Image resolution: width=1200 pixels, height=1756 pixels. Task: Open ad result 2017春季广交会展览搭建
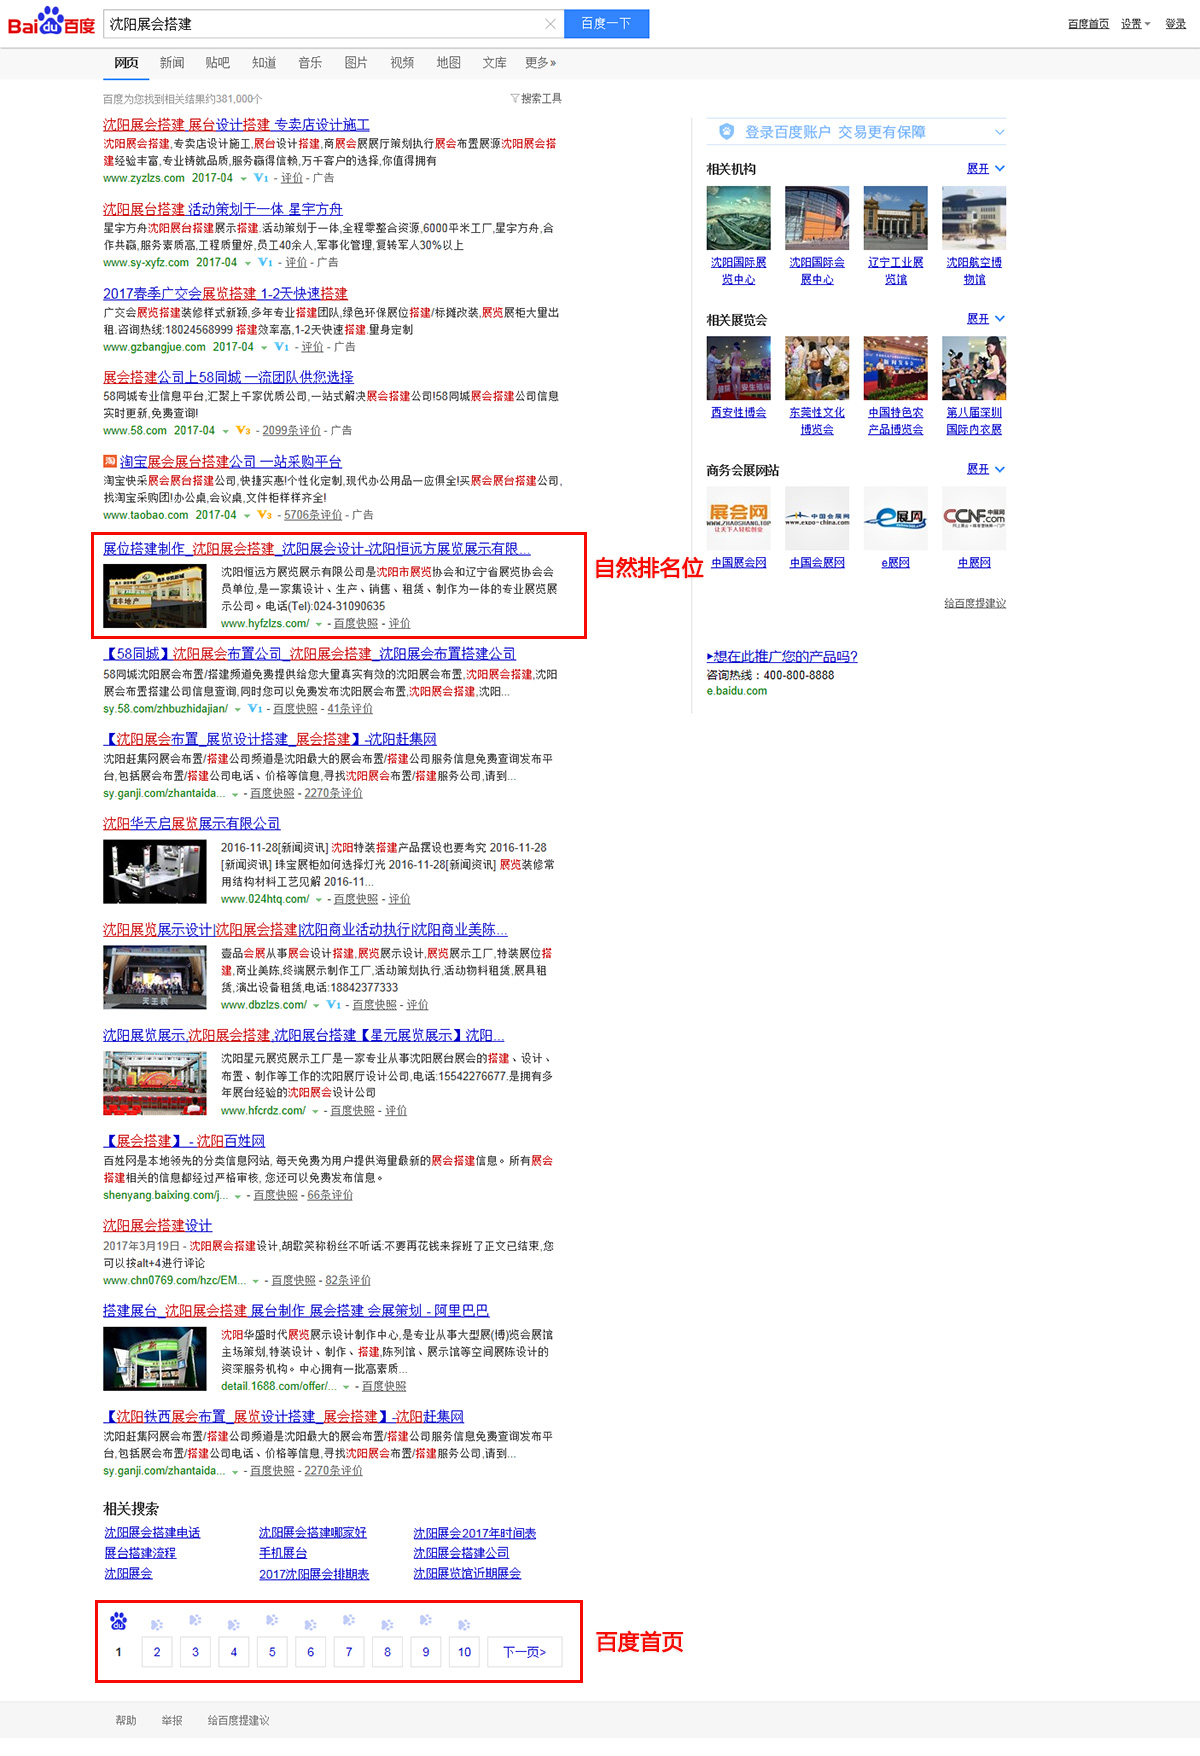[225, 294]
